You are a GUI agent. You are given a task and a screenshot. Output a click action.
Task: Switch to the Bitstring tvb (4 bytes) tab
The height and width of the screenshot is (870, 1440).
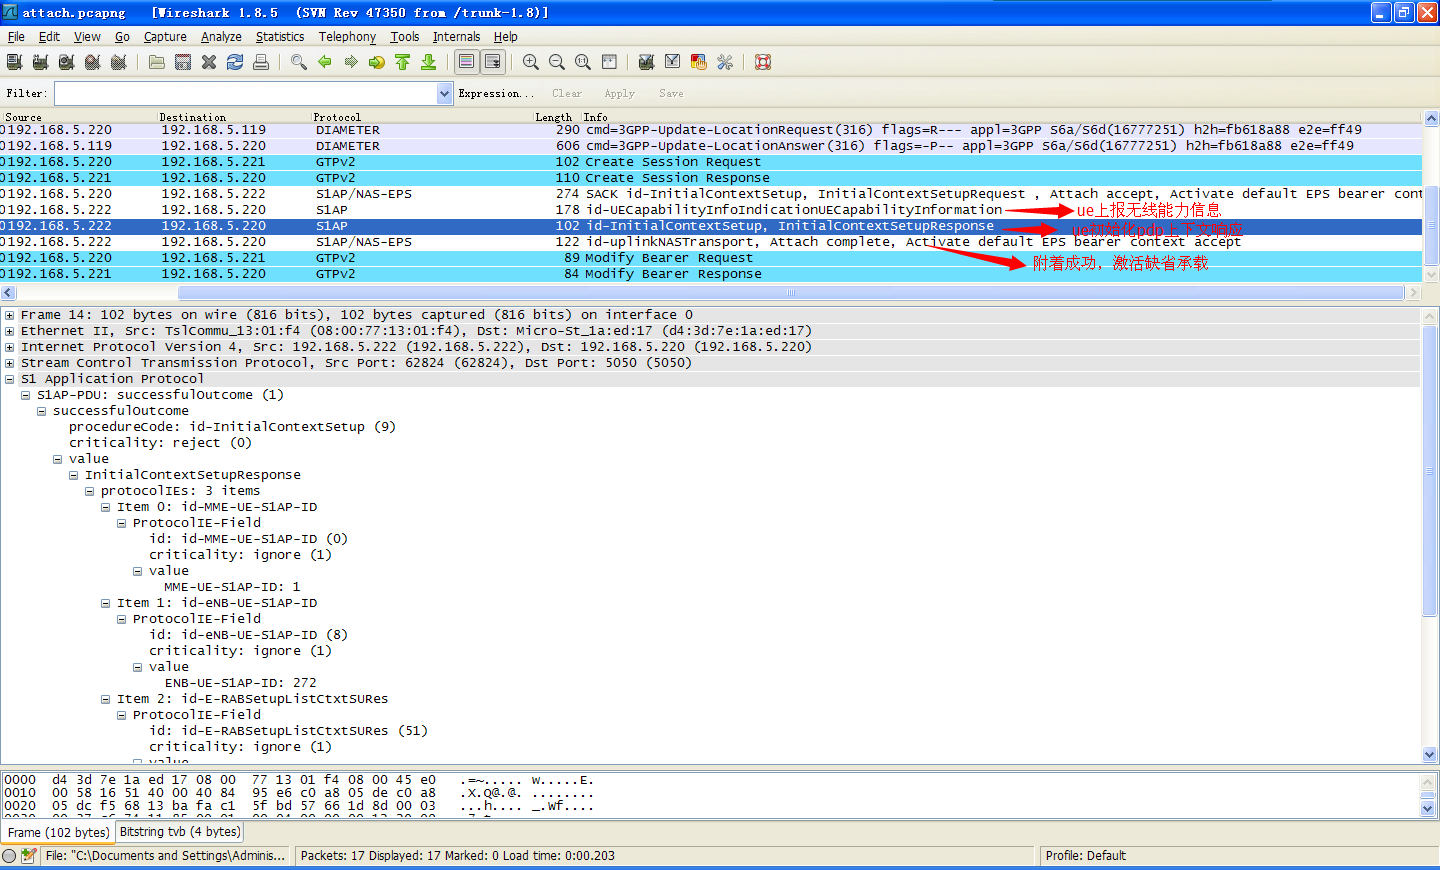coord(180,832)
